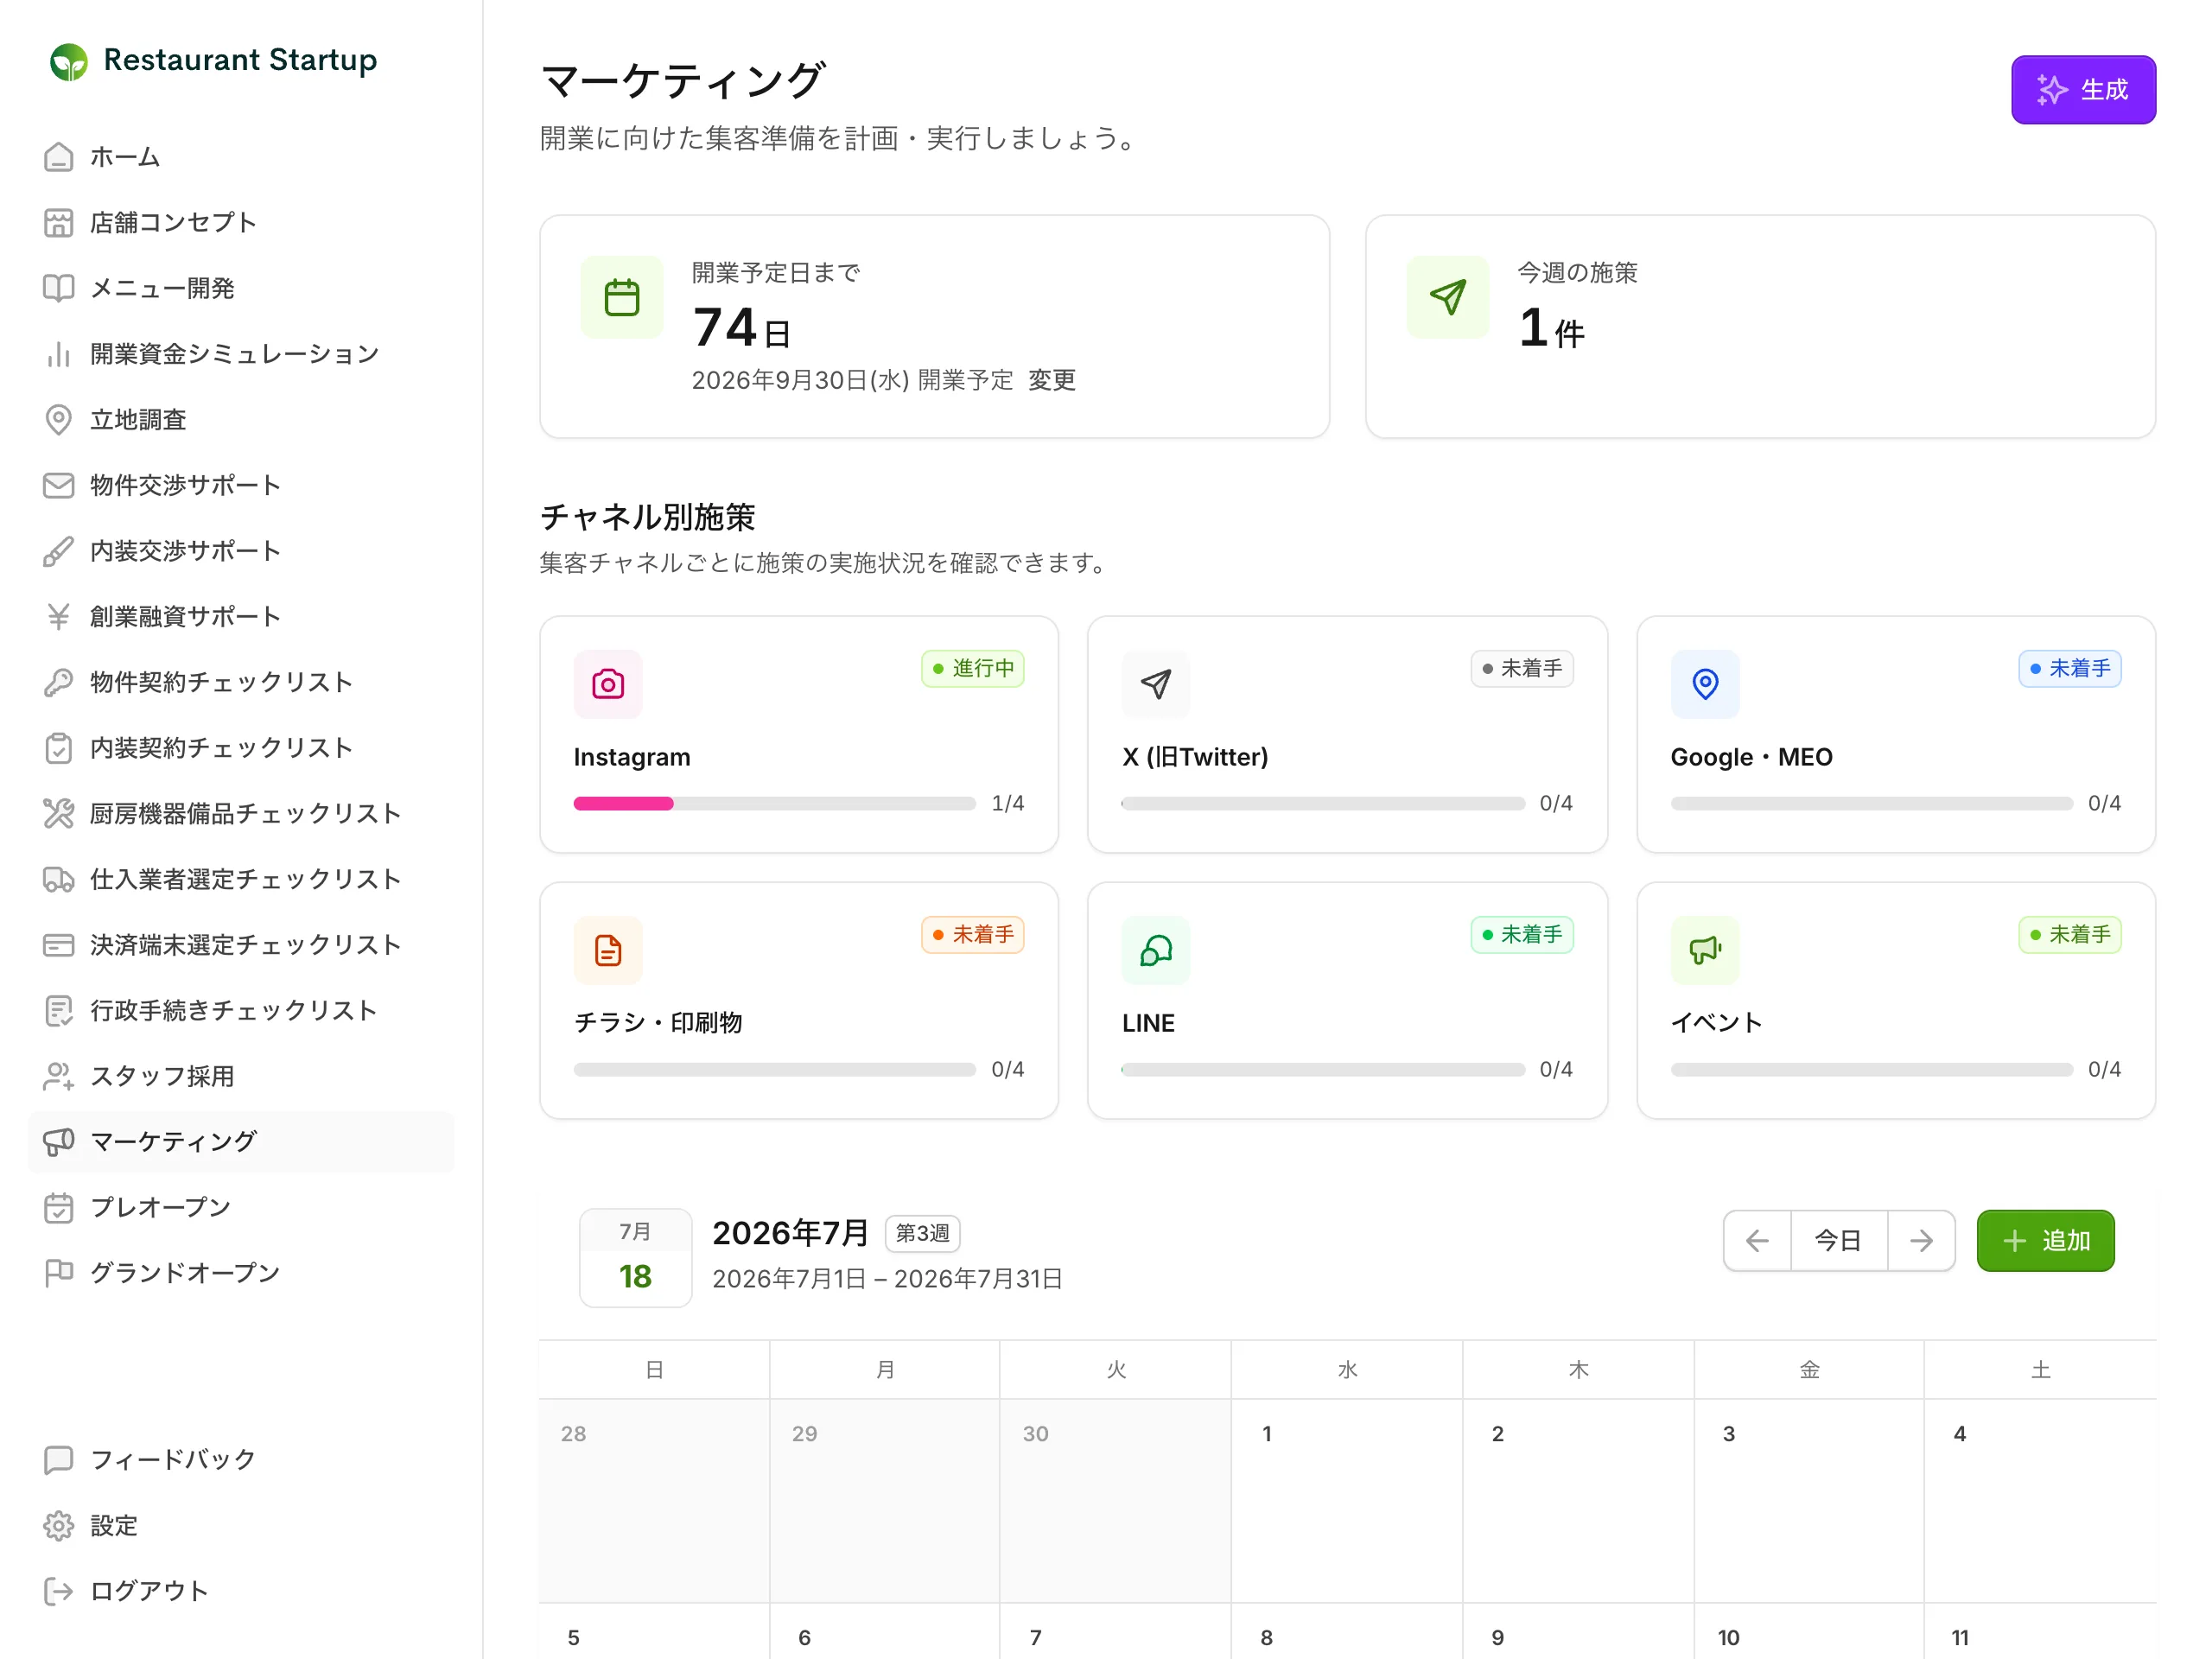
Task: Click the Instagram progress bar 1/4
Action: (x=774, y=803)
